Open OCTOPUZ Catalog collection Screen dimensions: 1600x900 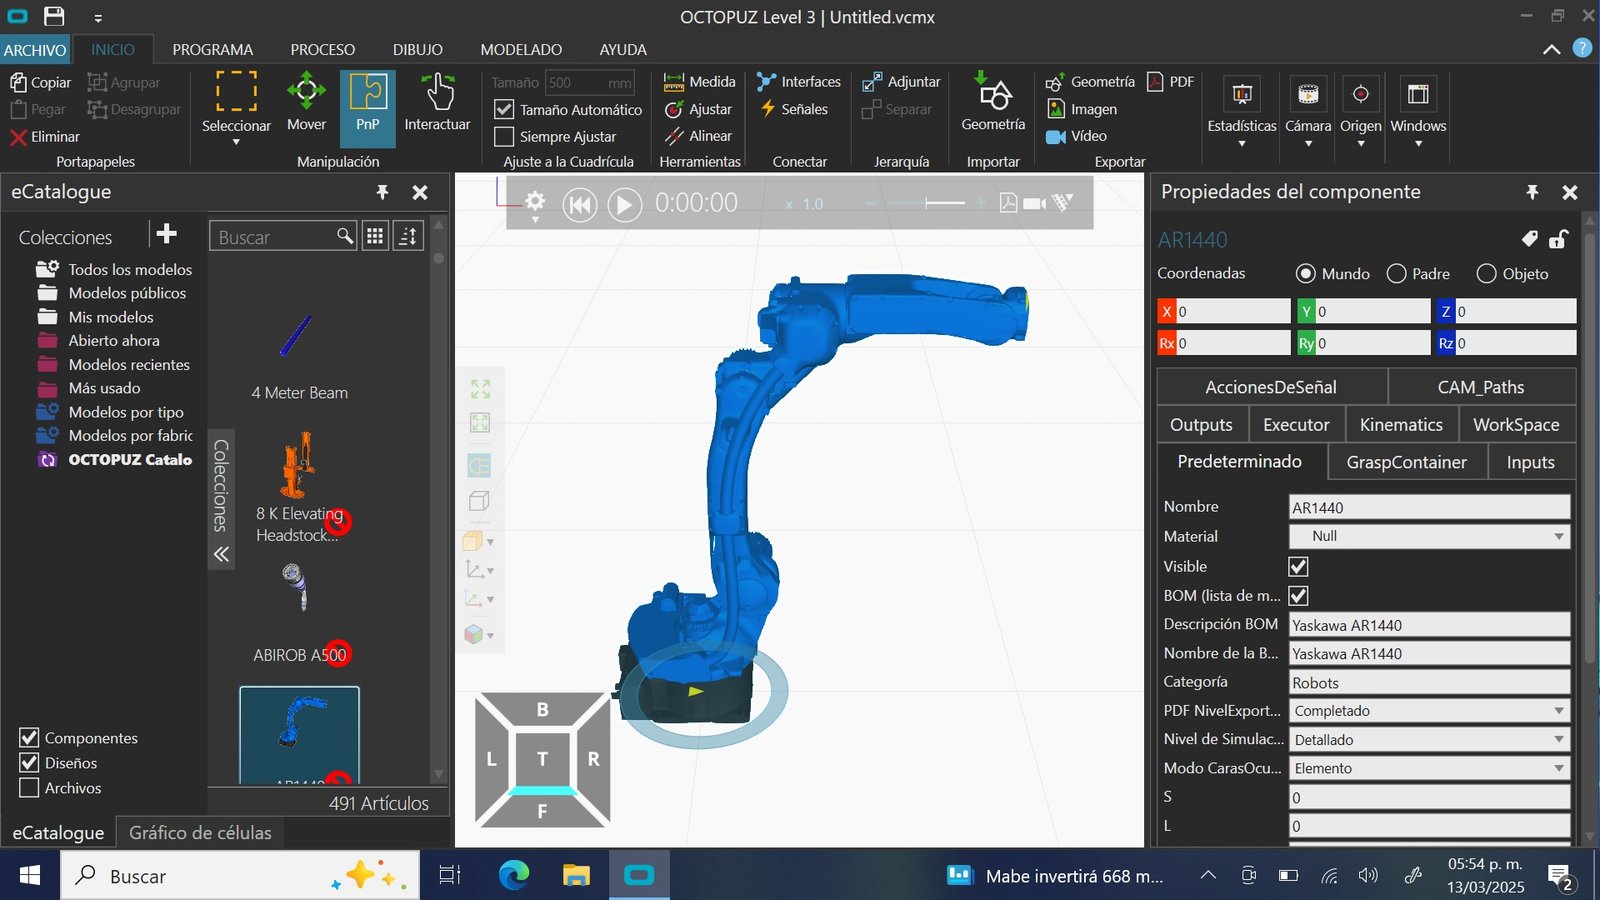click(130, 460)
